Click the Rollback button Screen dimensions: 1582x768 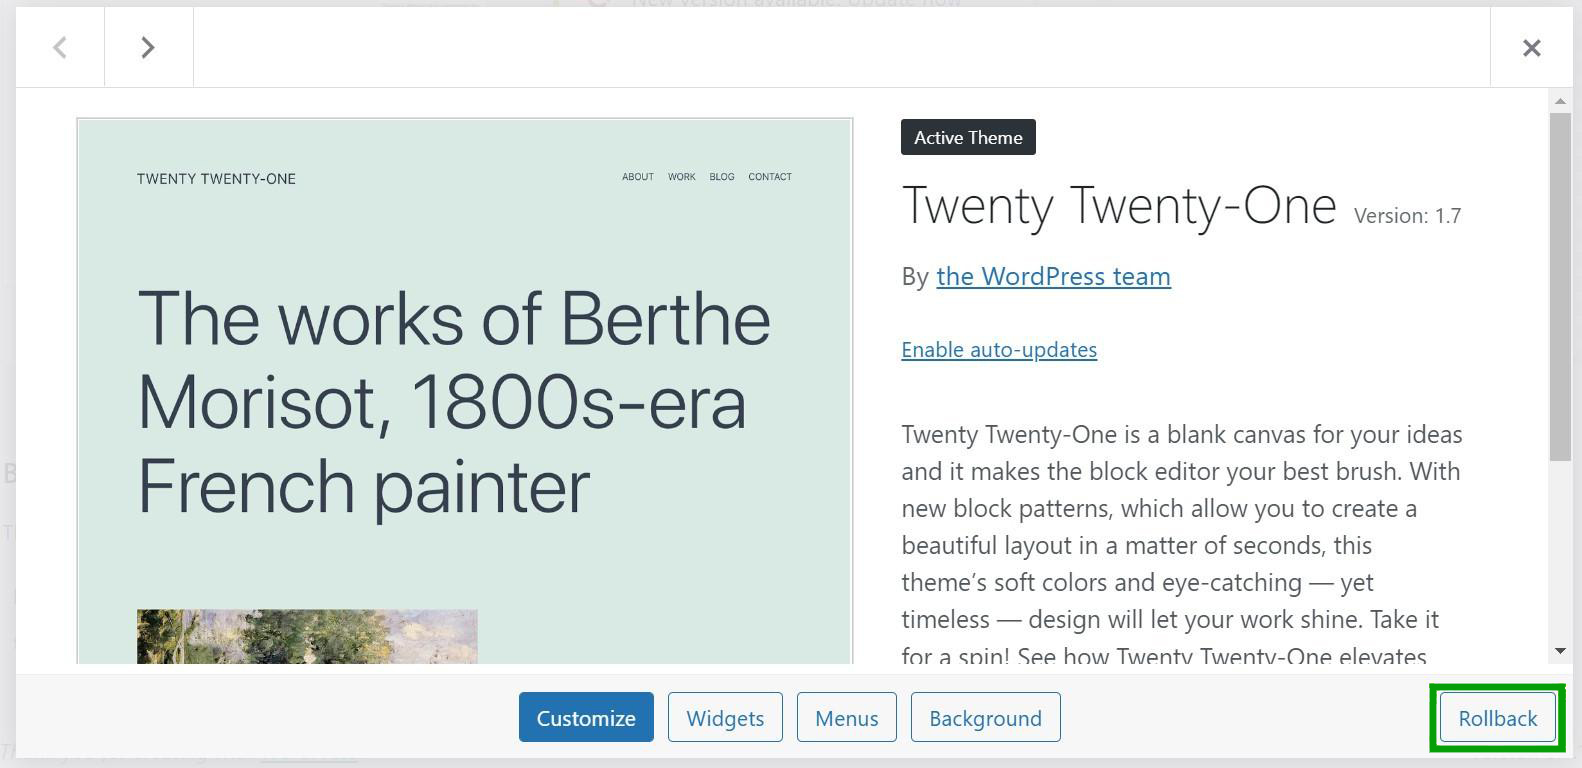[x=1495, y=717]
